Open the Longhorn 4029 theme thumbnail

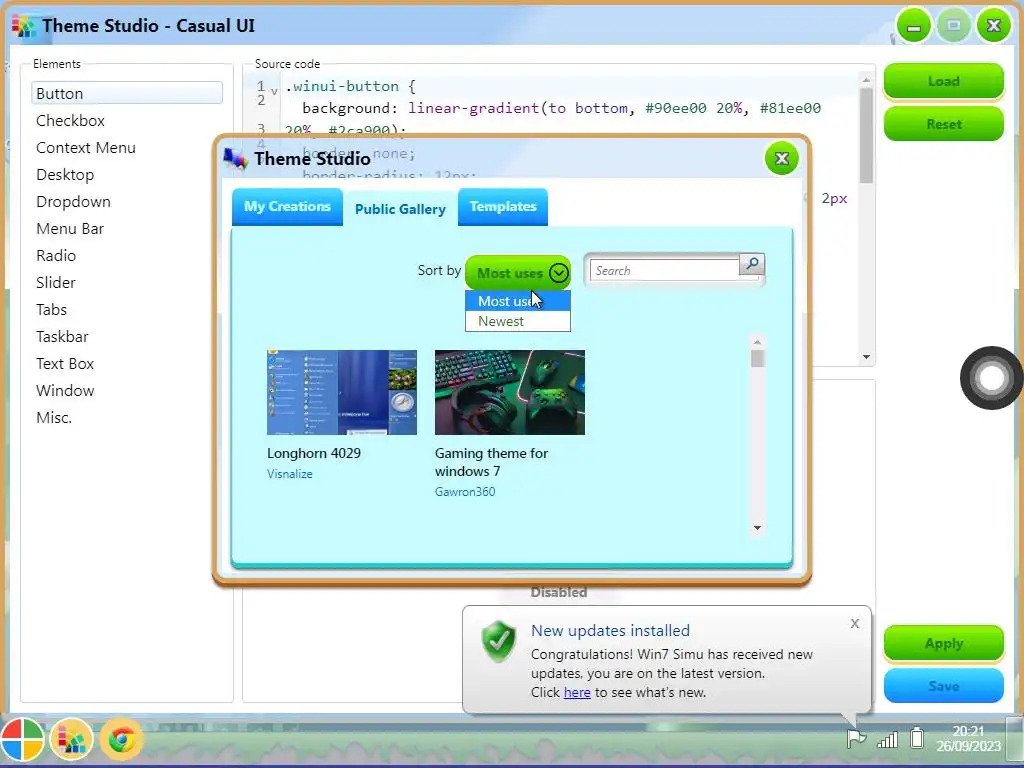[x=342, y=392]
